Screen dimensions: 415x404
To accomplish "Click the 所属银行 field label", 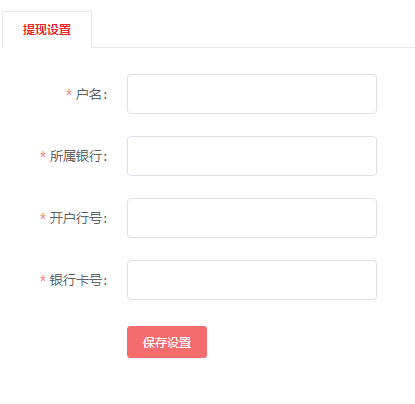I will click(78, 156).
